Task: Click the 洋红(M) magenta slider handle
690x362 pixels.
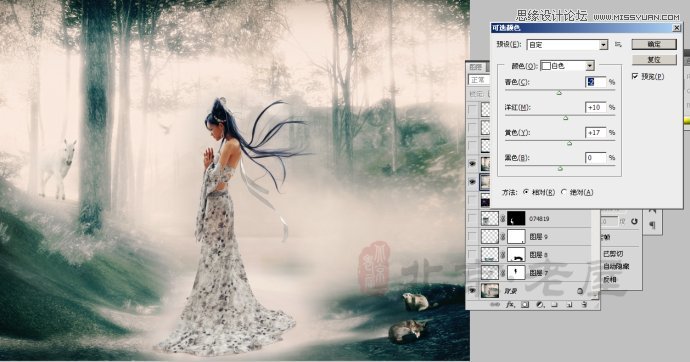Action: pyautogui.click(x=565, y=118)
